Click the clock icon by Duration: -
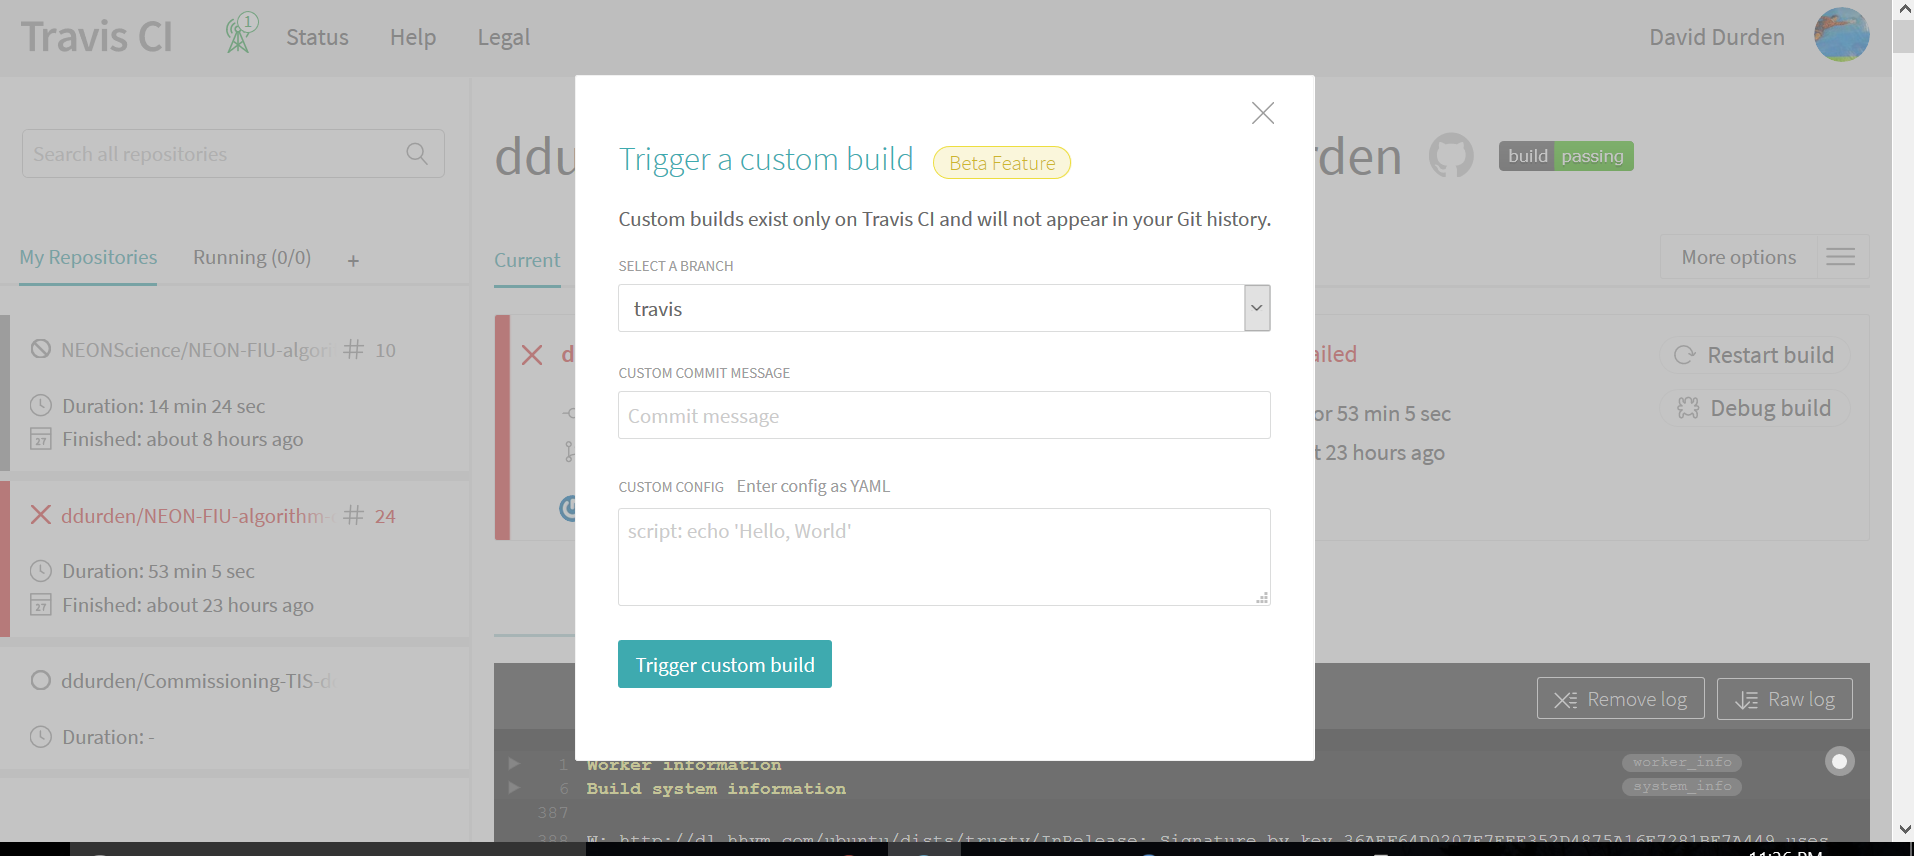The width and height of the screenshot is (1914, 856). coord(41,737)
